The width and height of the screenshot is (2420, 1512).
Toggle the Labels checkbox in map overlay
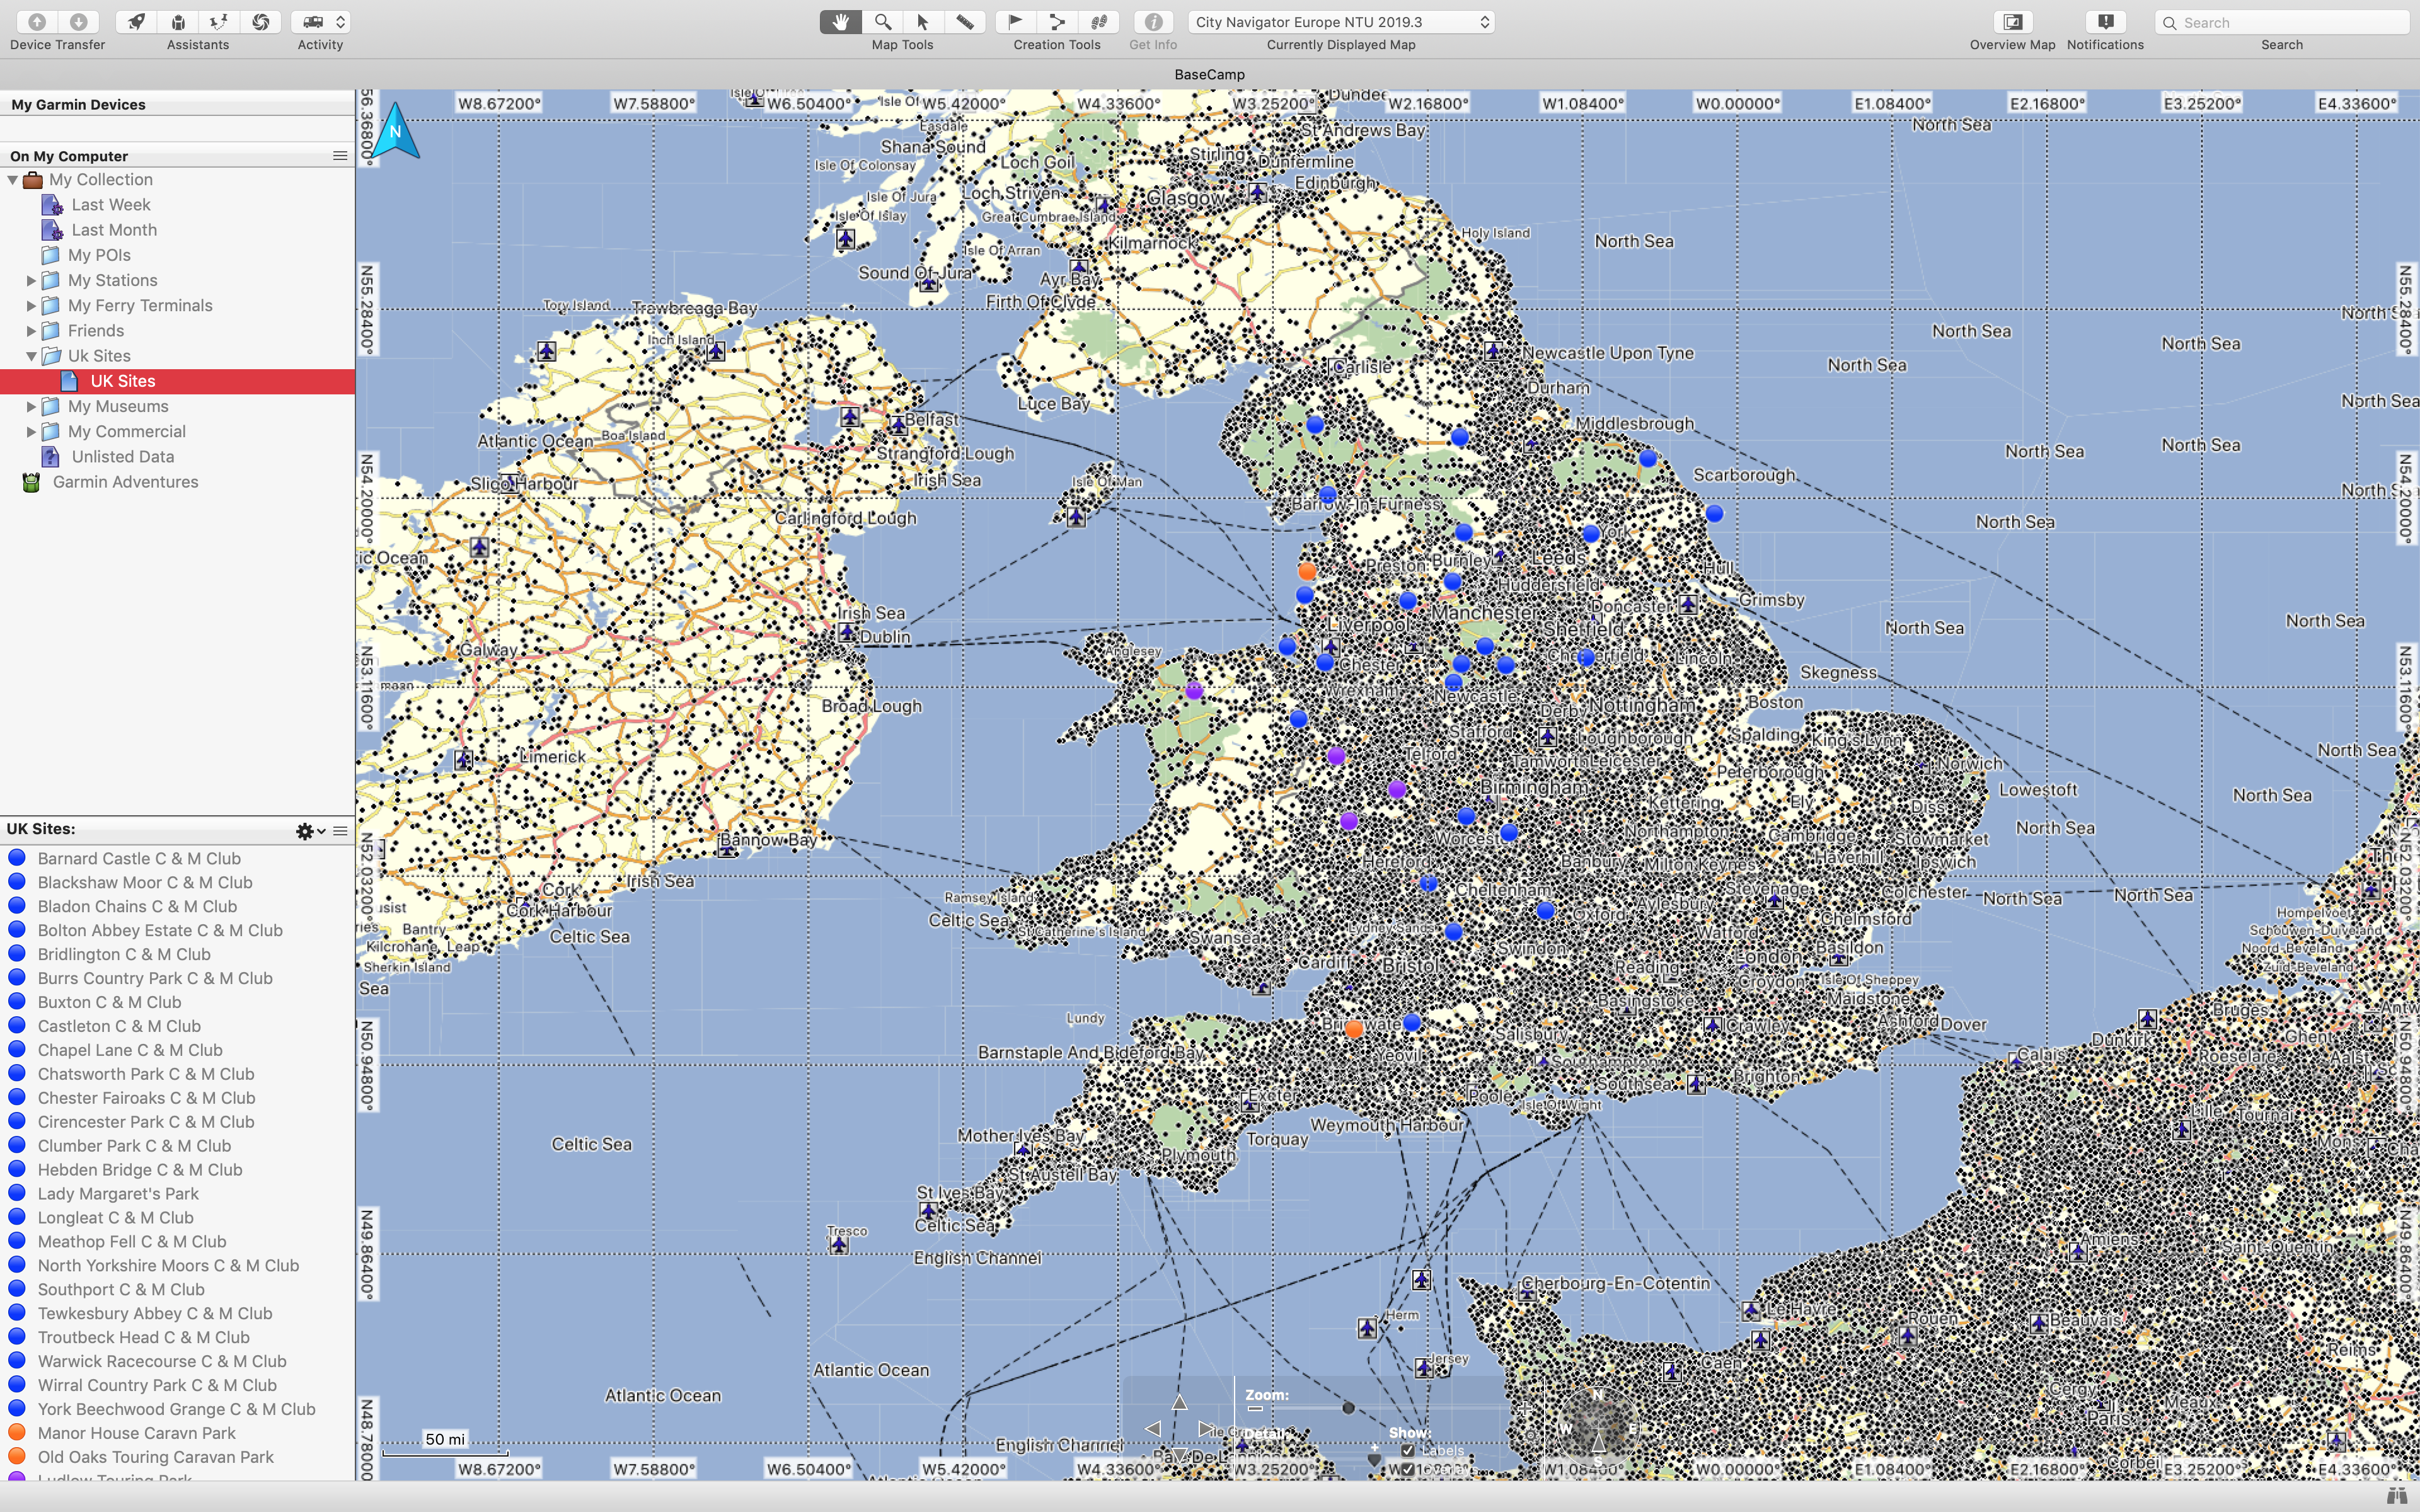[x=1407, y=1450]
